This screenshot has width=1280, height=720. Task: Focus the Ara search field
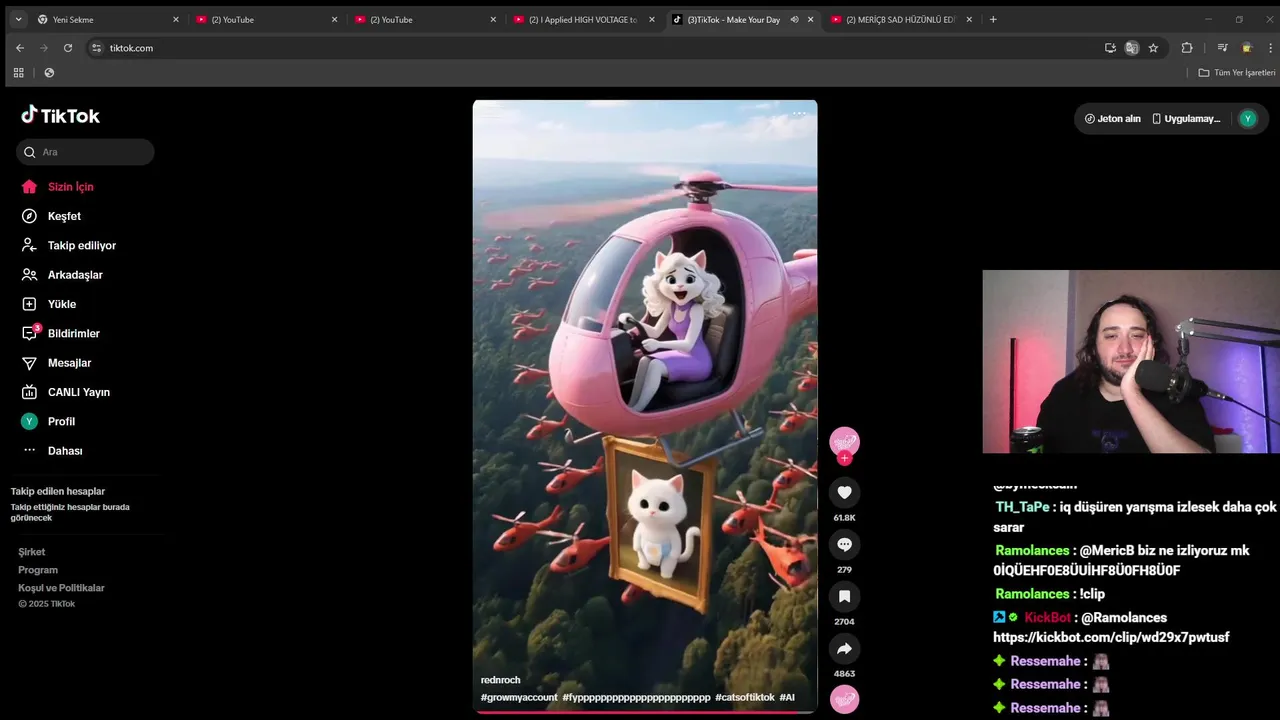point(85,152)
